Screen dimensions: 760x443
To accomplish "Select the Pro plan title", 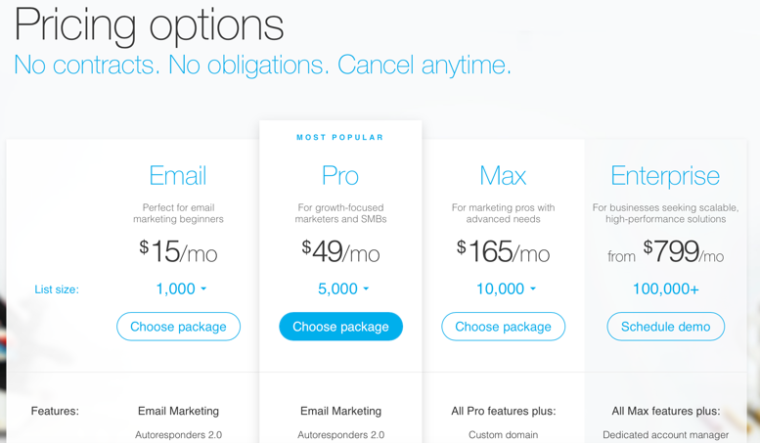I will [x=340, y=176].
